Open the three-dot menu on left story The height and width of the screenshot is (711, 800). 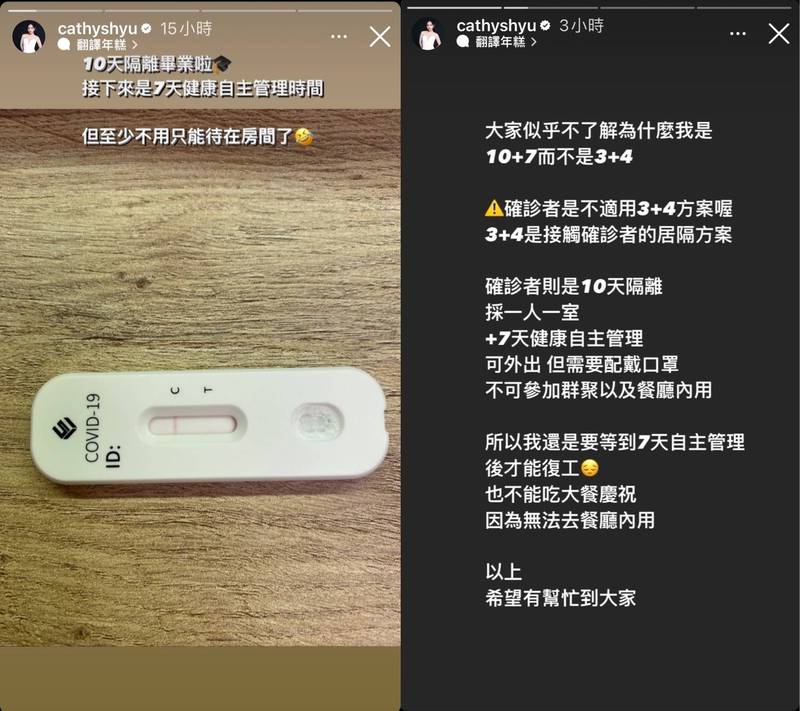coord(339,37)
